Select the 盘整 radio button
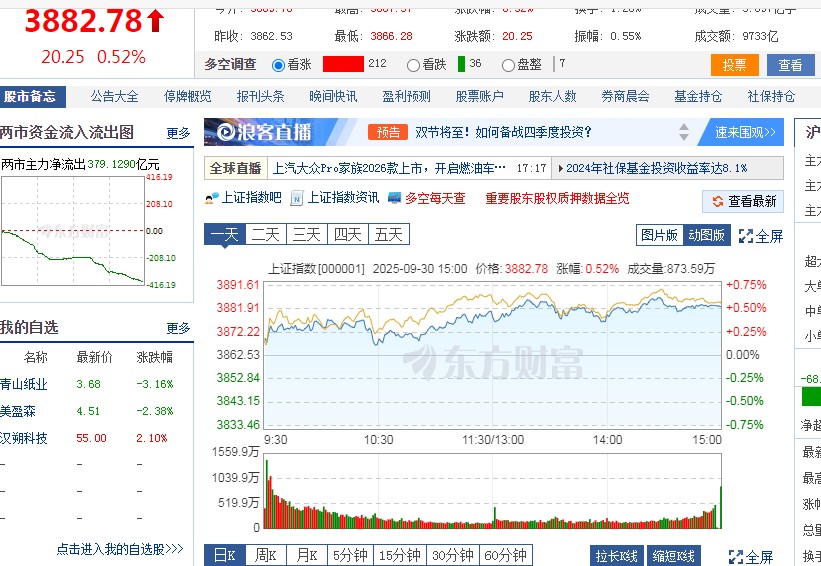This screenshot has height=566, width=821. (x=508, y=65)
